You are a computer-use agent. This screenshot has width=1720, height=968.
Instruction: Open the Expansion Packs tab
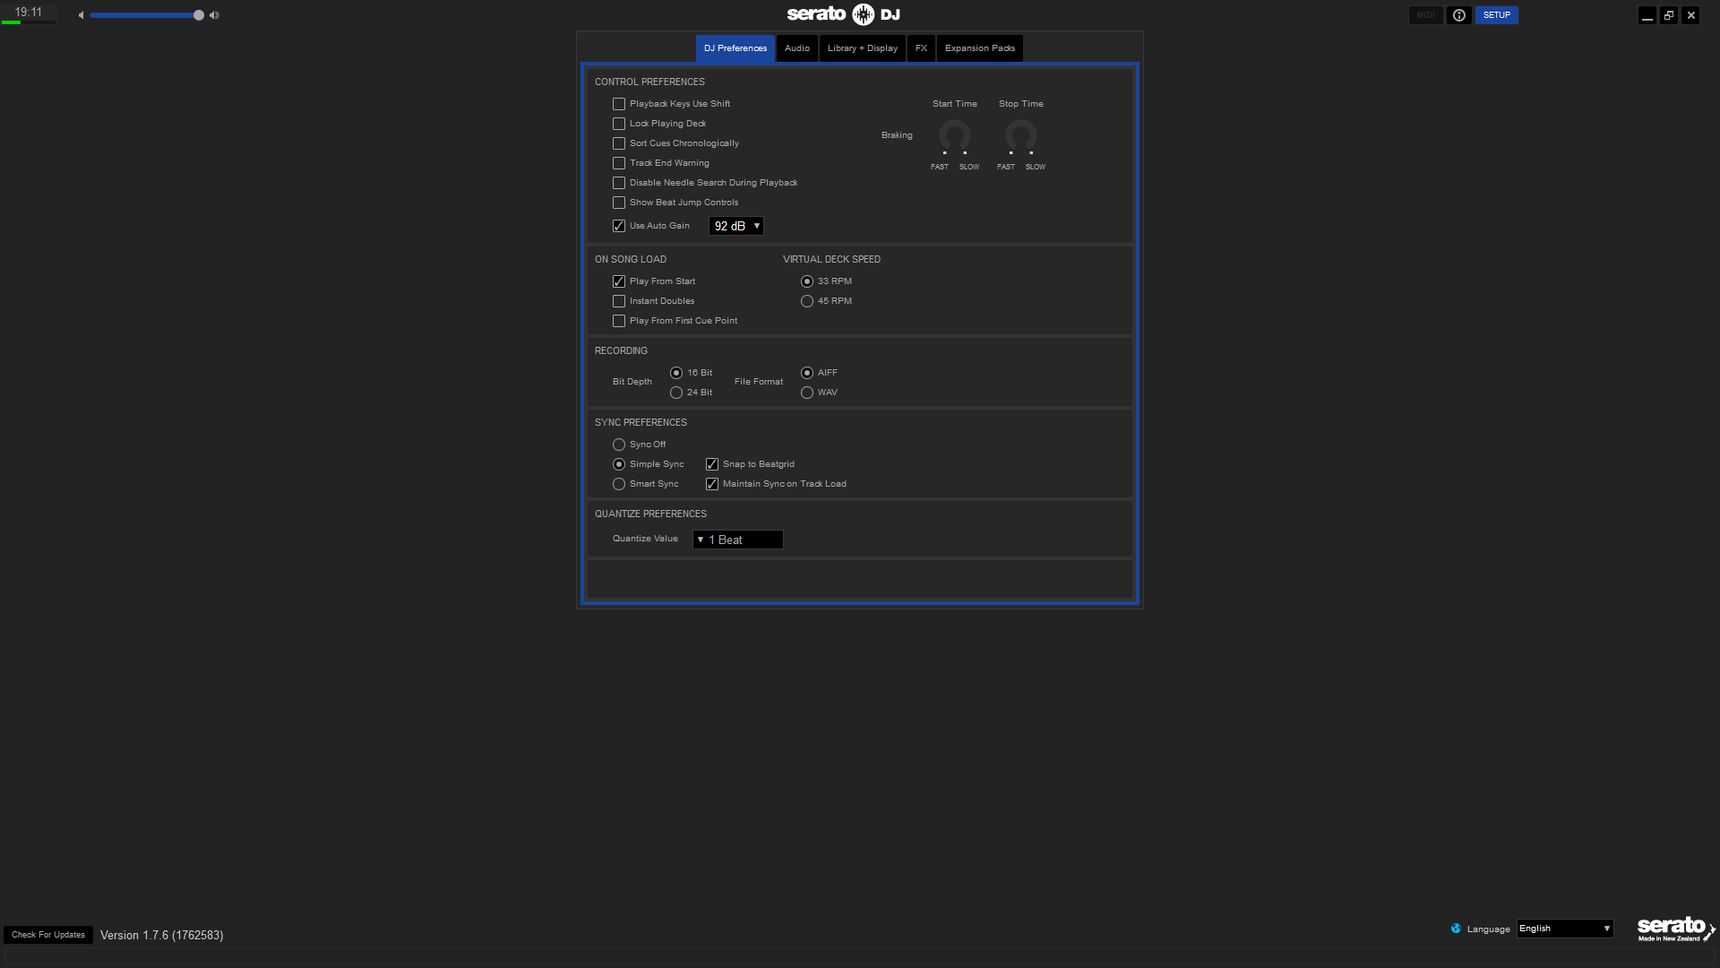(x=980, y=48)
